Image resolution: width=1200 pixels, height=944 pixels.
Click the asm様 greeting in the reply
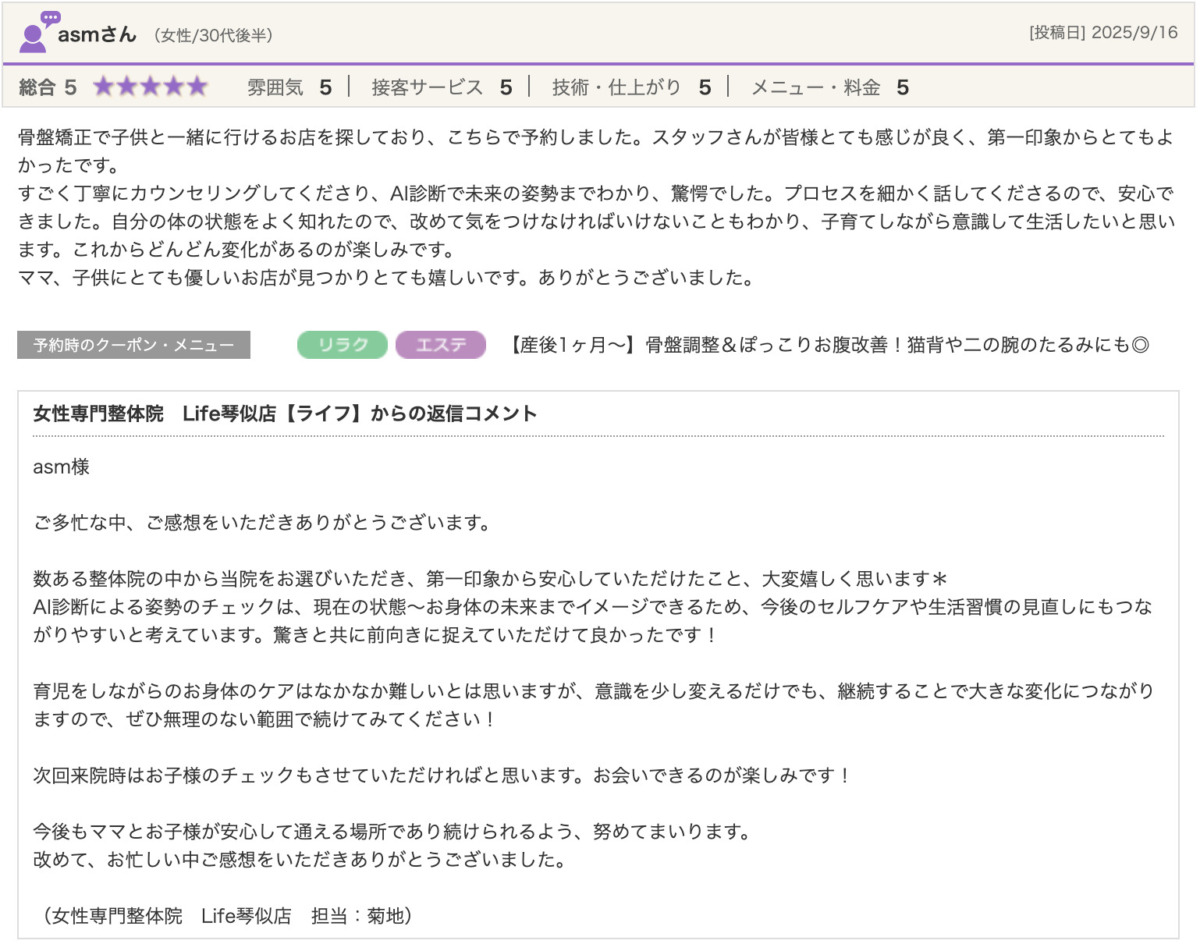(63, 466)
